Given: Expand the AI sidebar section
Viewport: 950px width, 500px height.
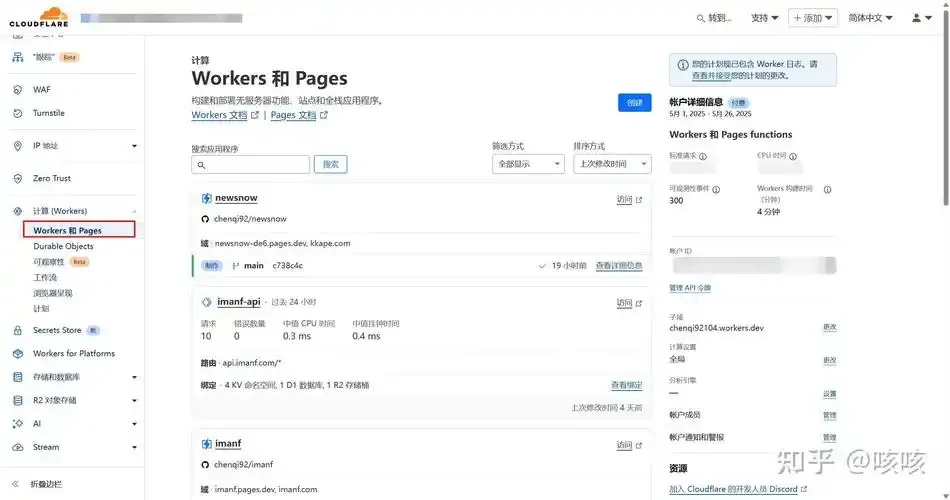Looking at the screenshot, I should pos(135,424).
